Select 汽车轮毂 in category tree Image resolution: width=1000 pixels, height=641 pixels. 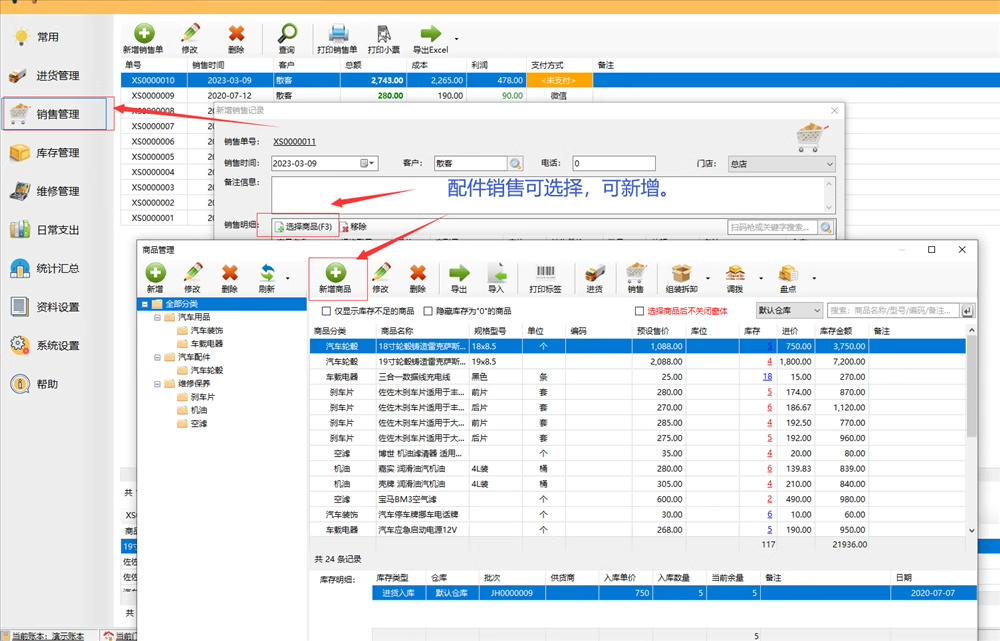tap(207, 371)
